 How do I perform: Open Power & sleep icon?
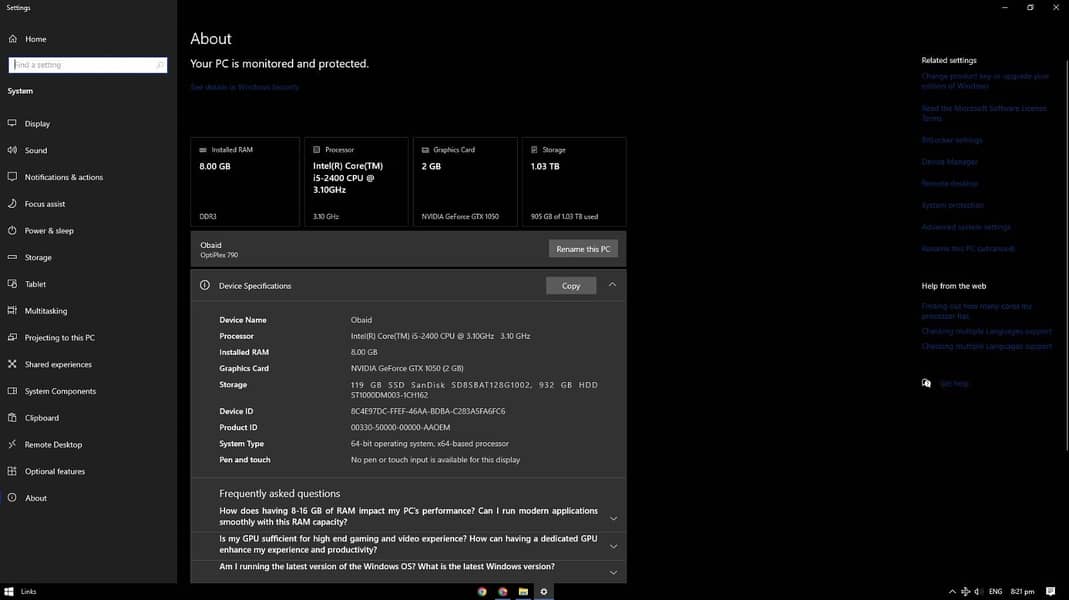click(x=12, y=230)
